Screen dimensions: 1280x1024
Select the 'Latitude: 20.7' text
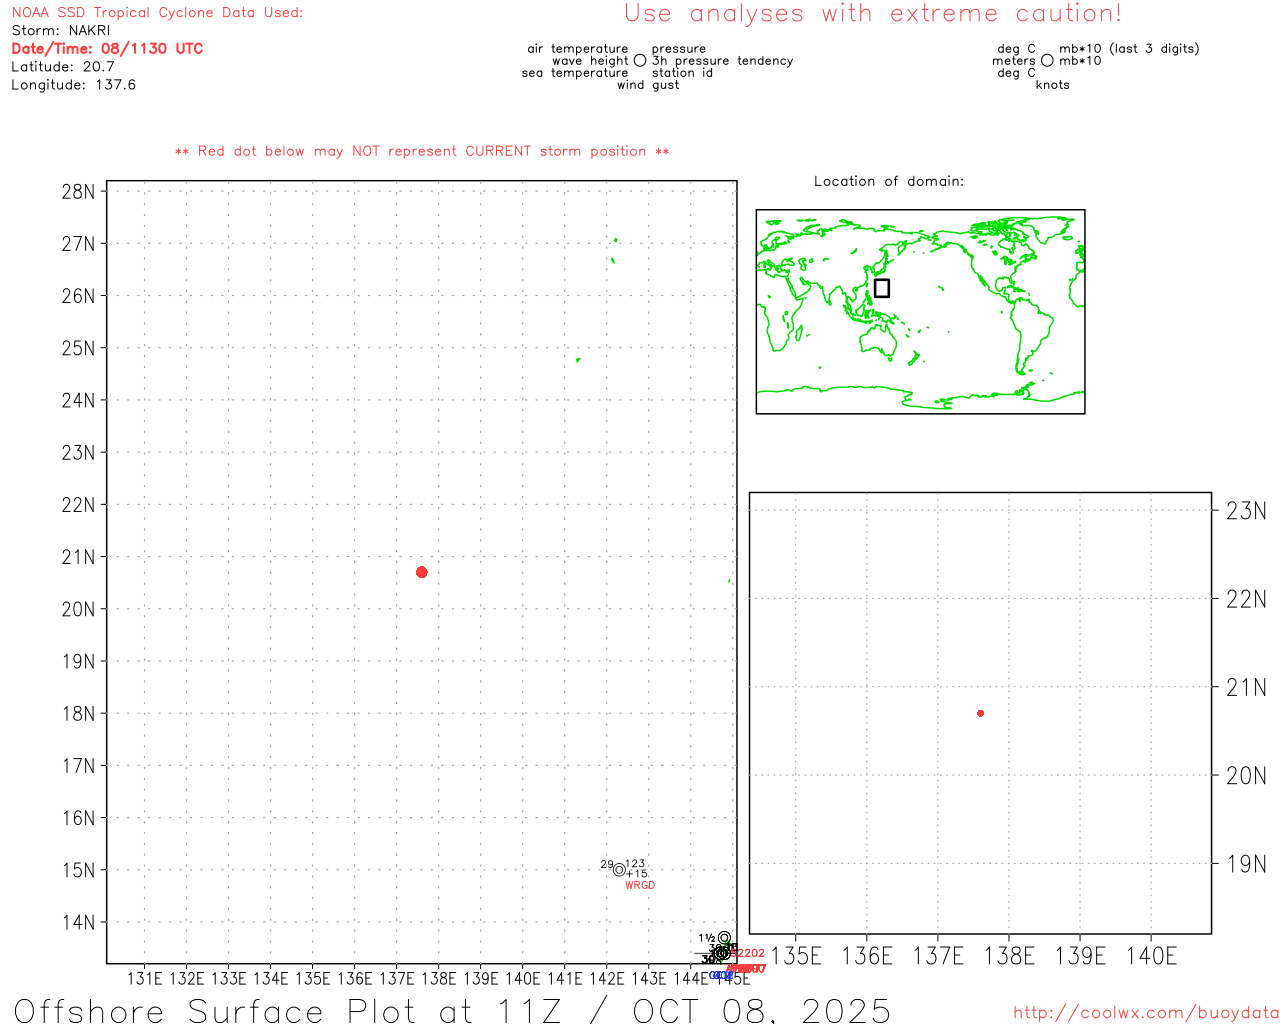click(x=63, y=67)
